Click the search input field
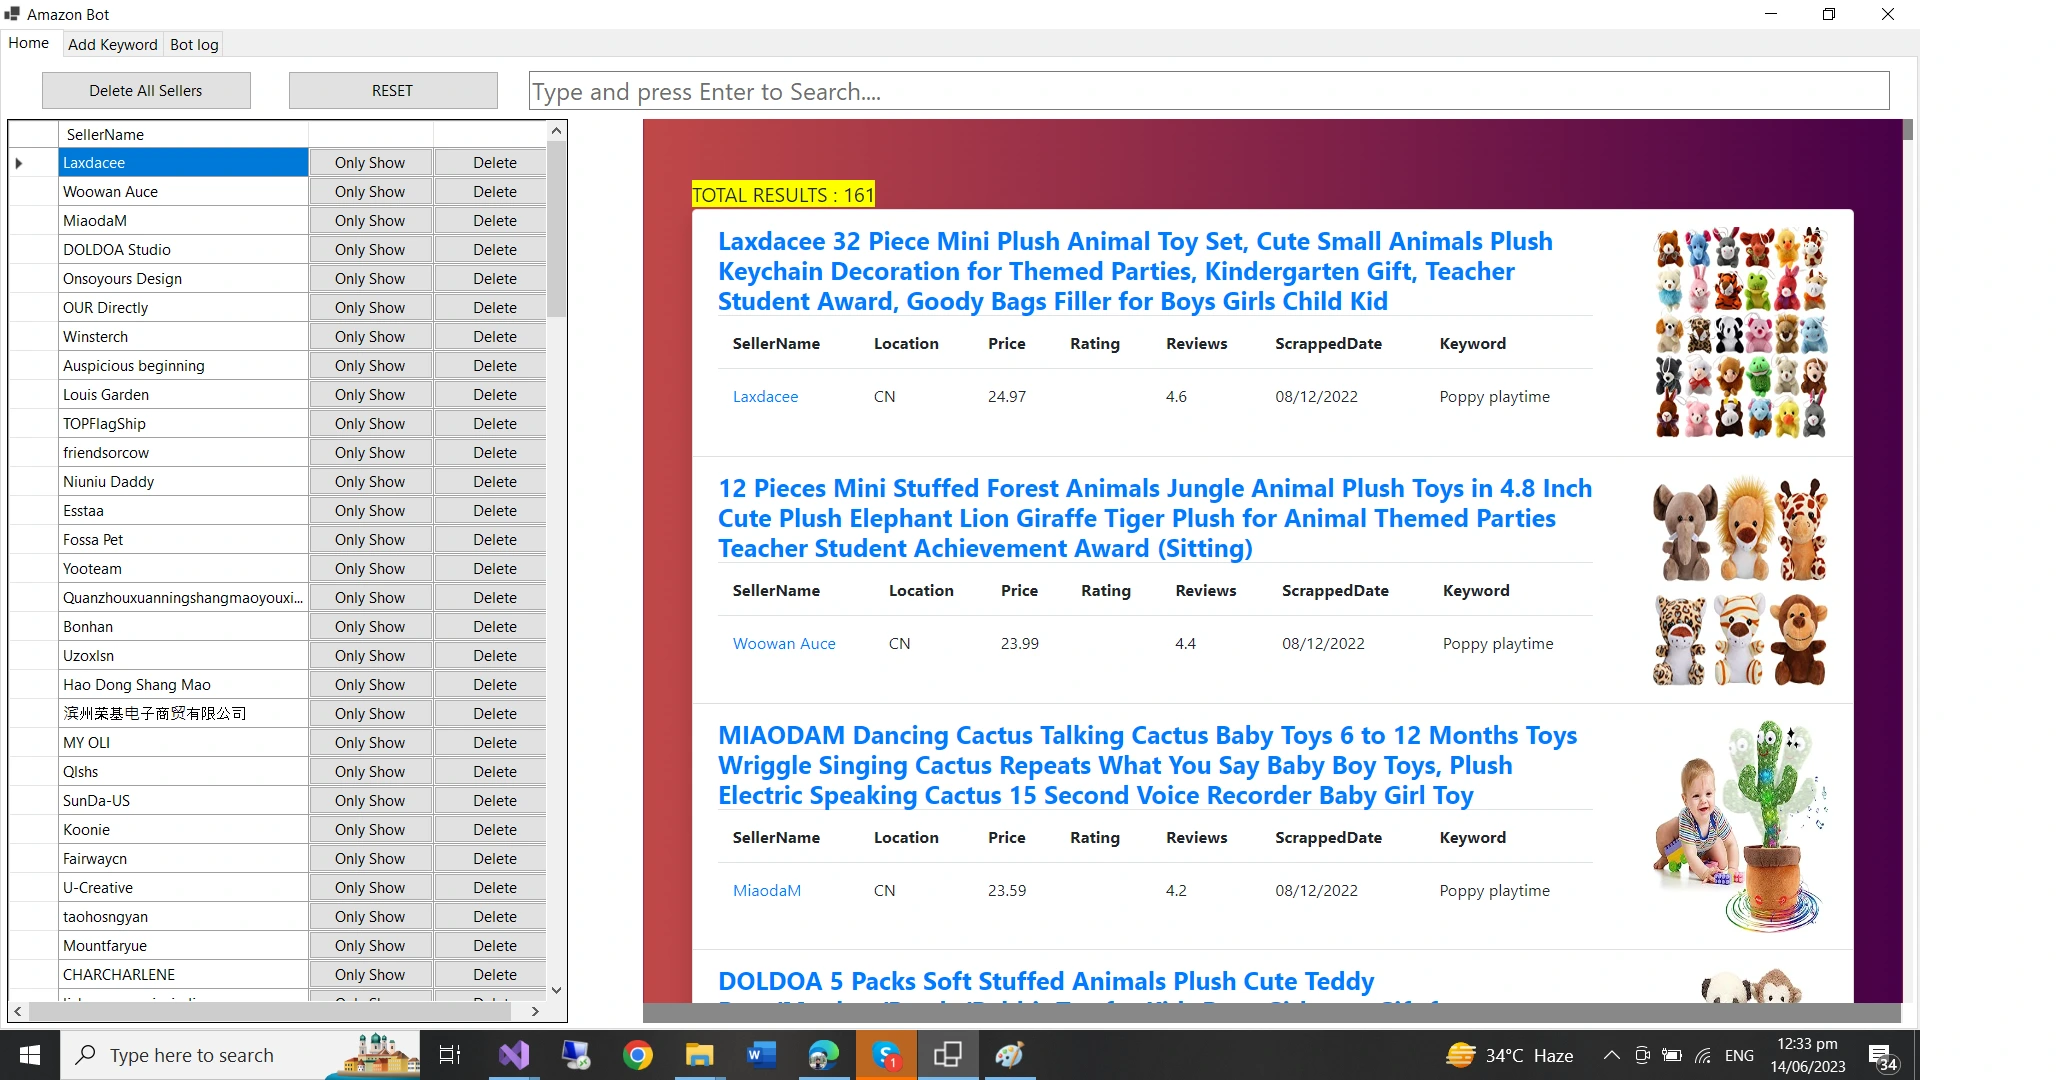 [x=1208, y=91]
